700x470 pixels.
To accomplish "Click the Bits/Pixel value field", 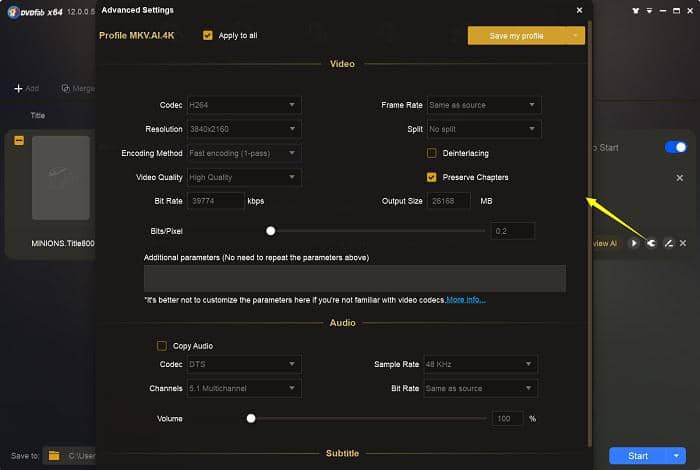I will [512, 231].
